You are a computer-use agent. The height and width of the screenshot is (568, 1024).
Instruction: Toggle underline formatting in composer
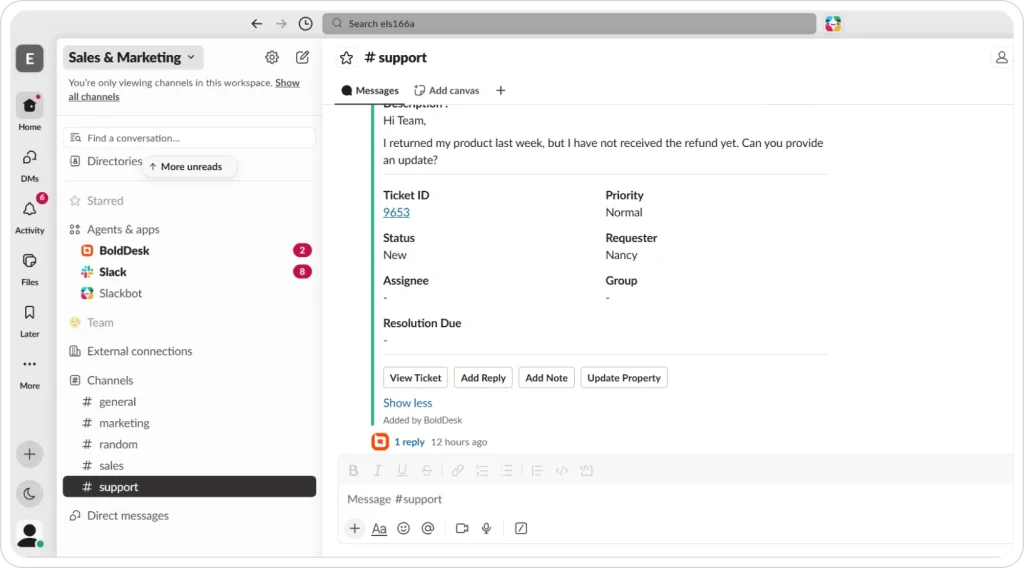tap(402, 471)
